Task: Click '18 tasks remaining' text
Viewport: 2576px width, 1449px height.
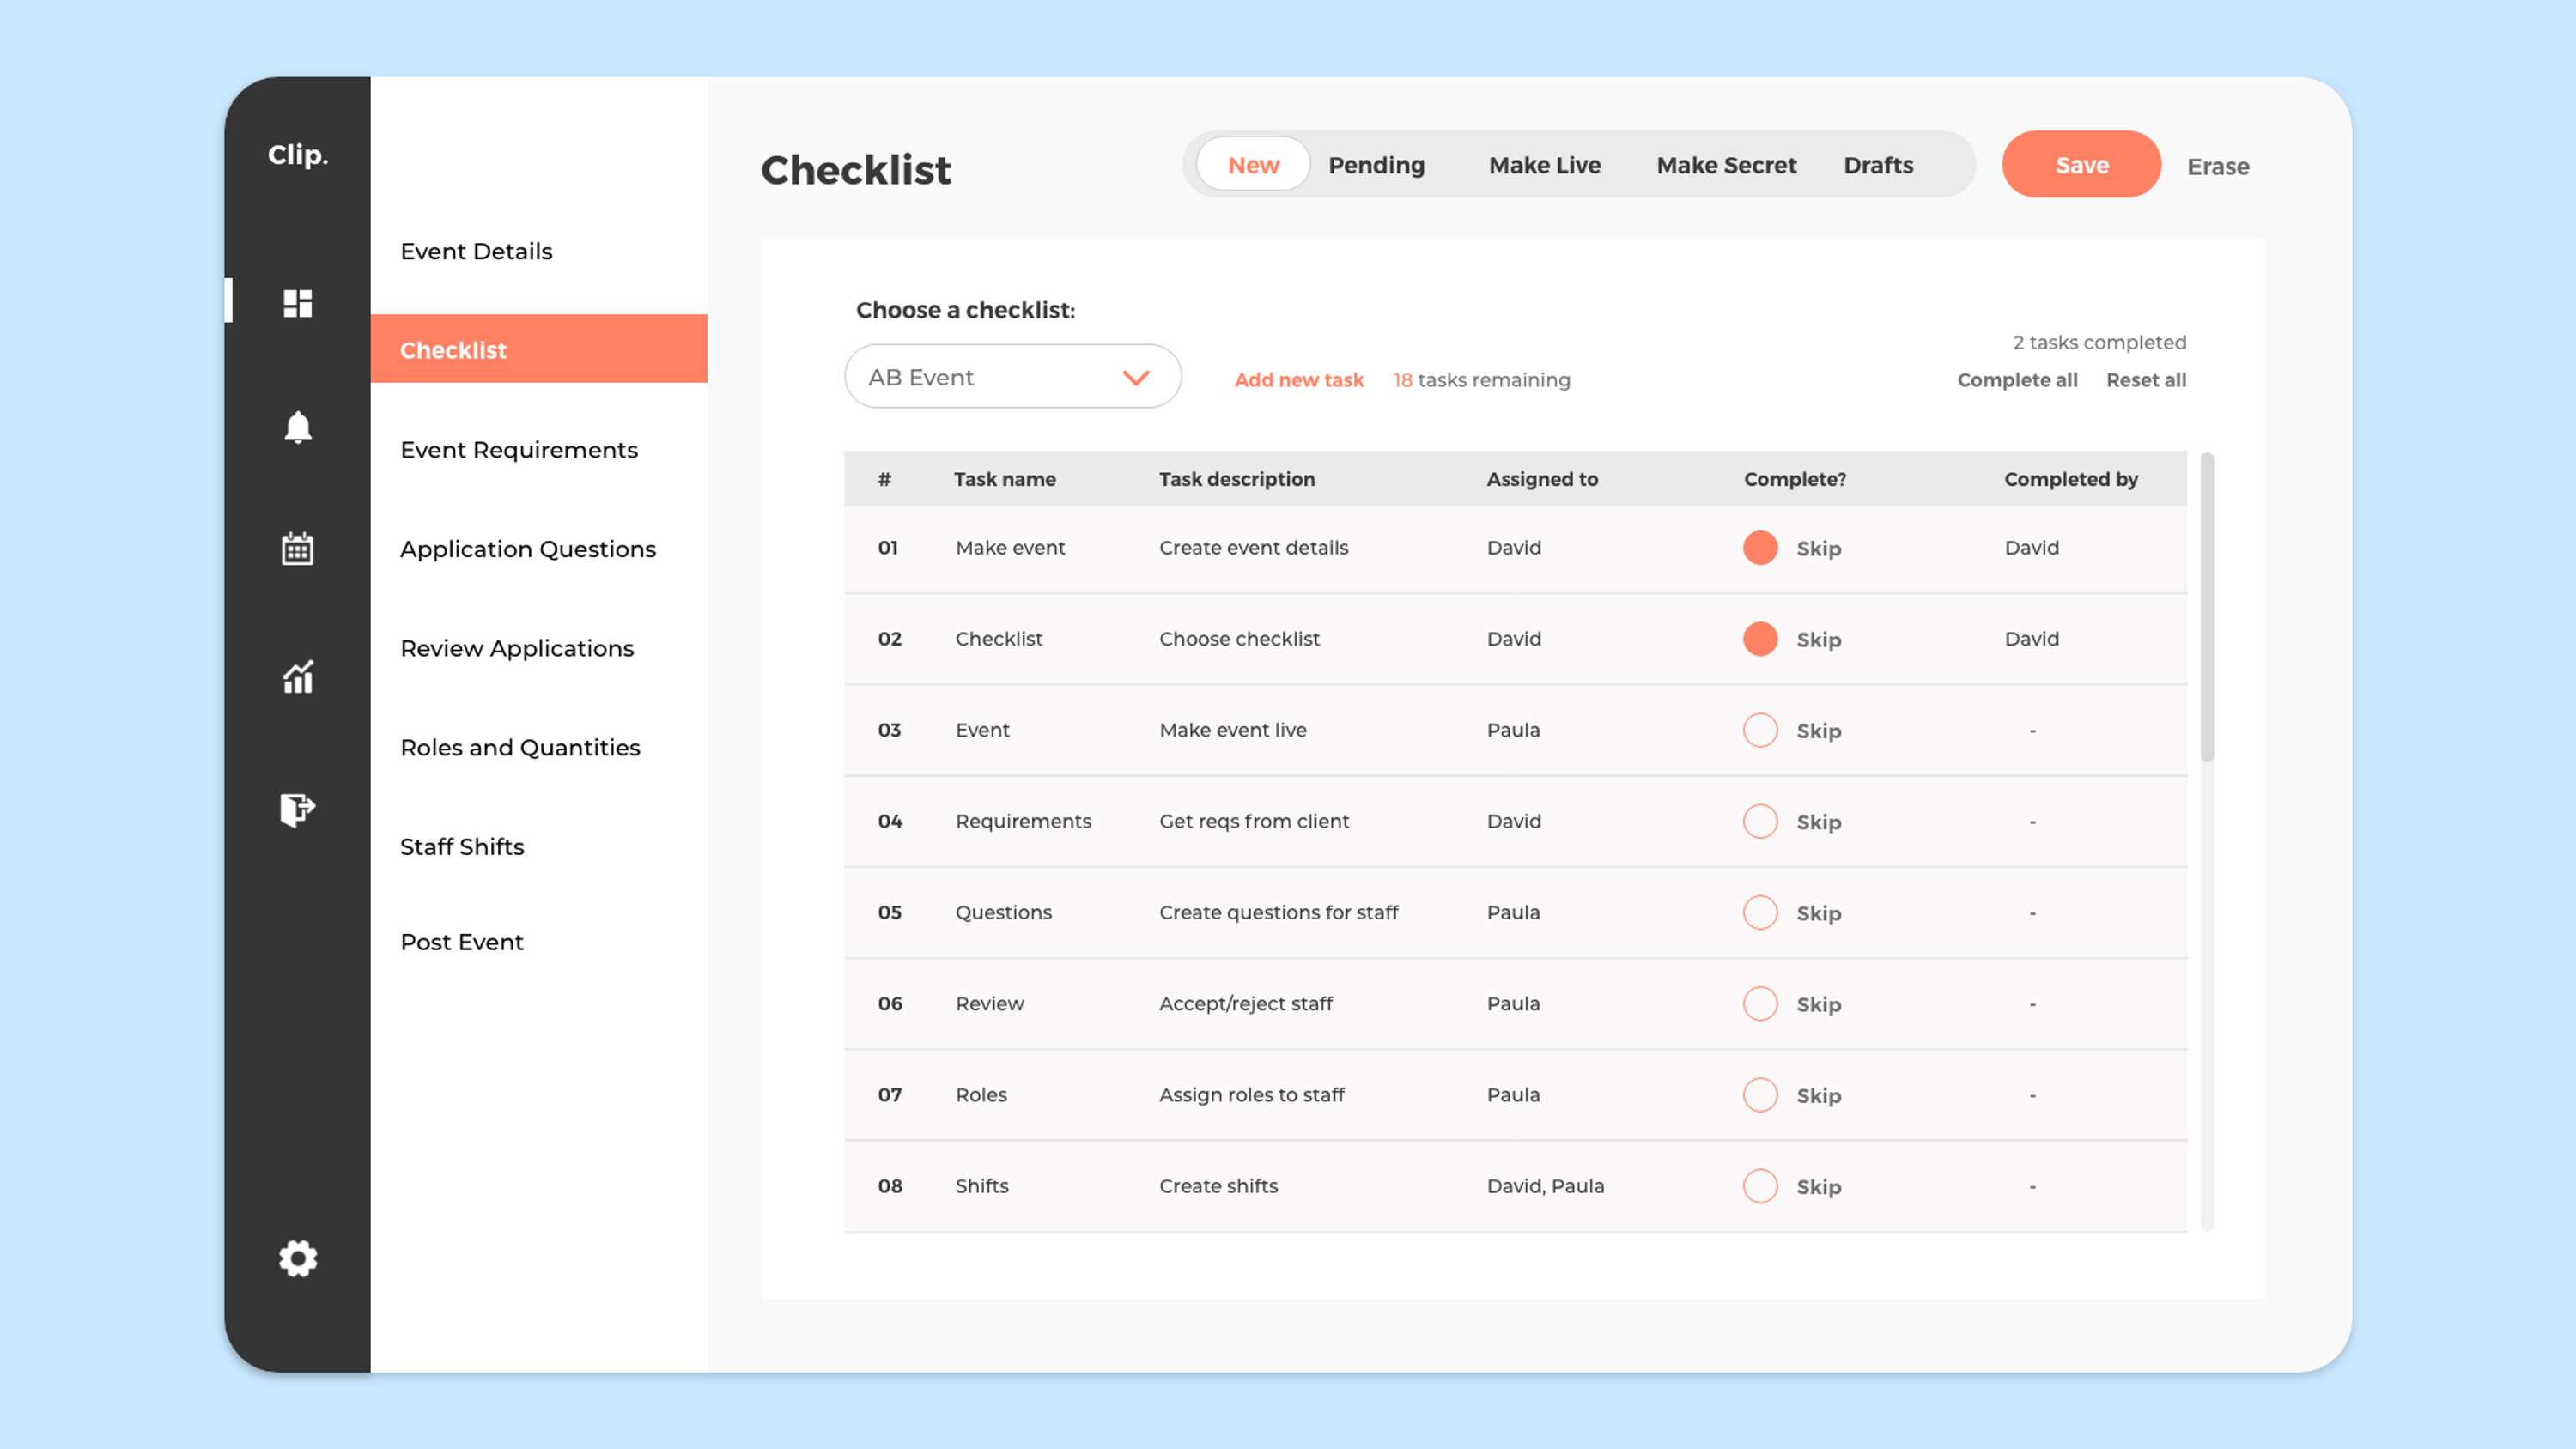Action: [x=1481, y=380]
